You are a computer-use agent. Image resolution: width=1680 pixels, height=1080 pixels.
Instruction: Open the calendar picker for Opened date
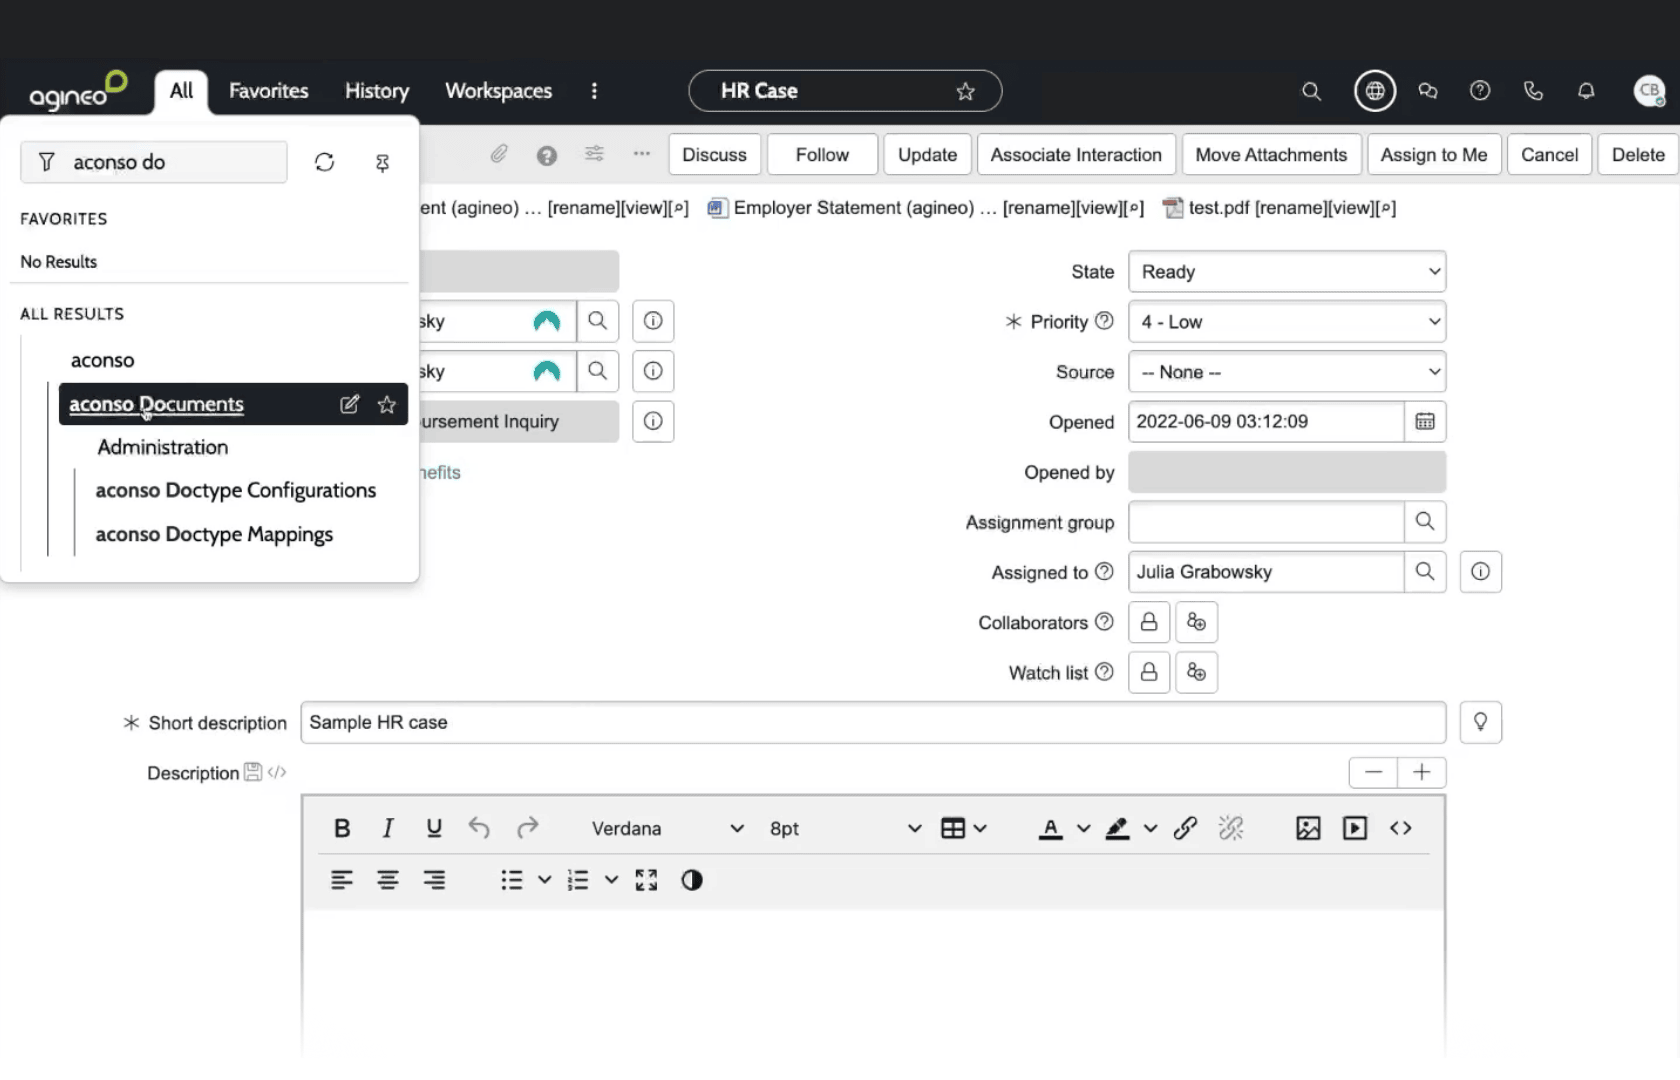pos(1424,421)
